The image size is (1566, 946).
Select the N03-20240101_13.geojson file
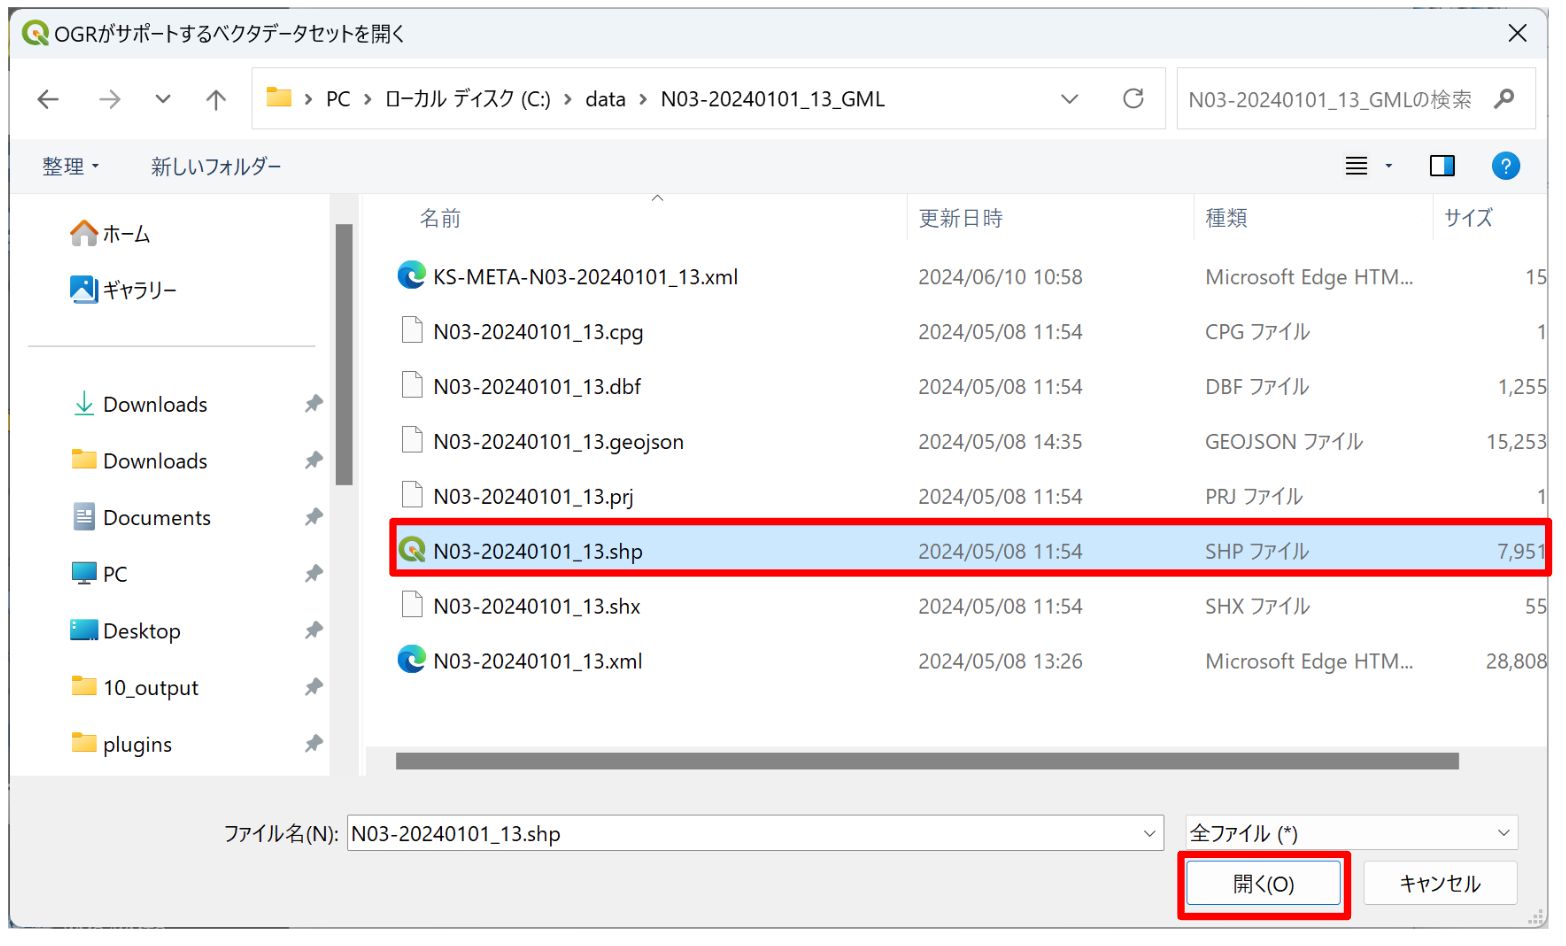970,442
